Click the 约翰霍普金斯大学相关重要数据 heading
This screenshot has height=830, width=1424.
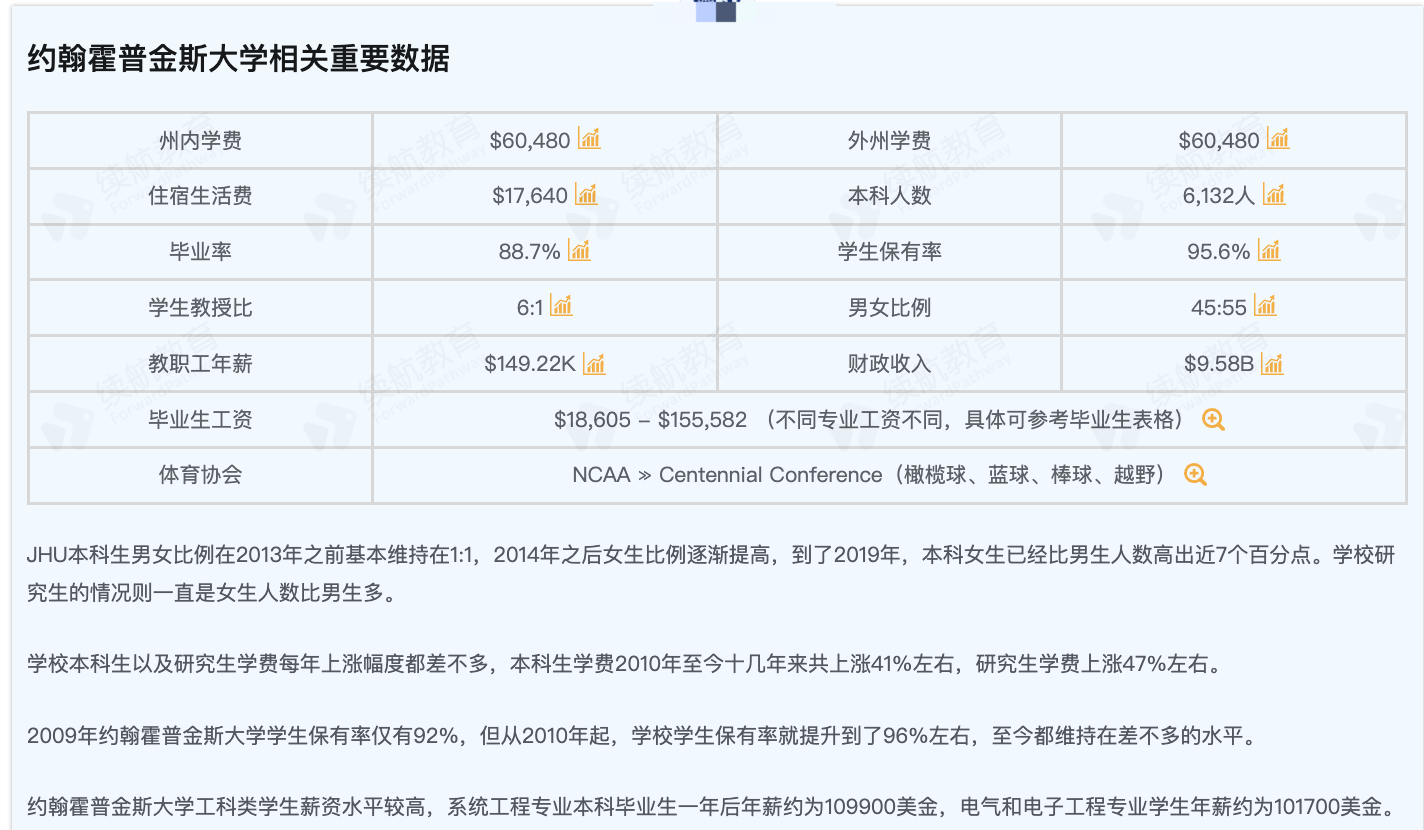click(239, 59)
